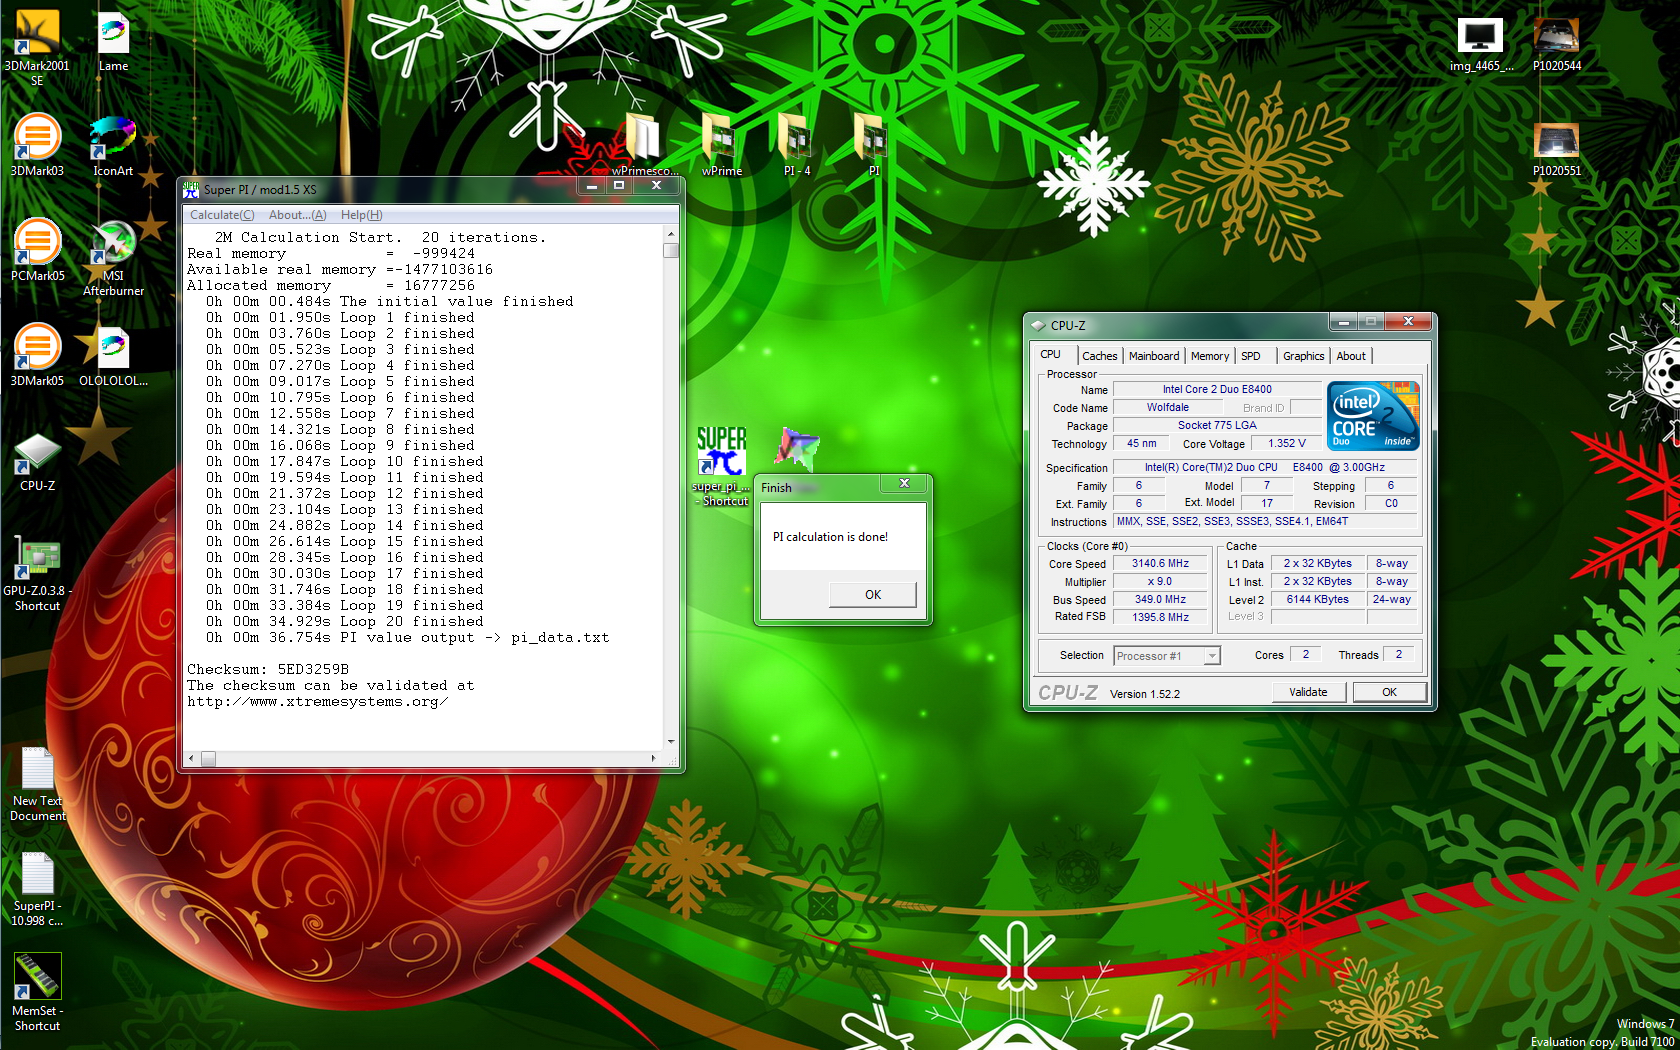Viewport: 1680px width, 1050px height.
Task: Switch to the SPD tab in CPU-Z
Action: (1251, 356)
